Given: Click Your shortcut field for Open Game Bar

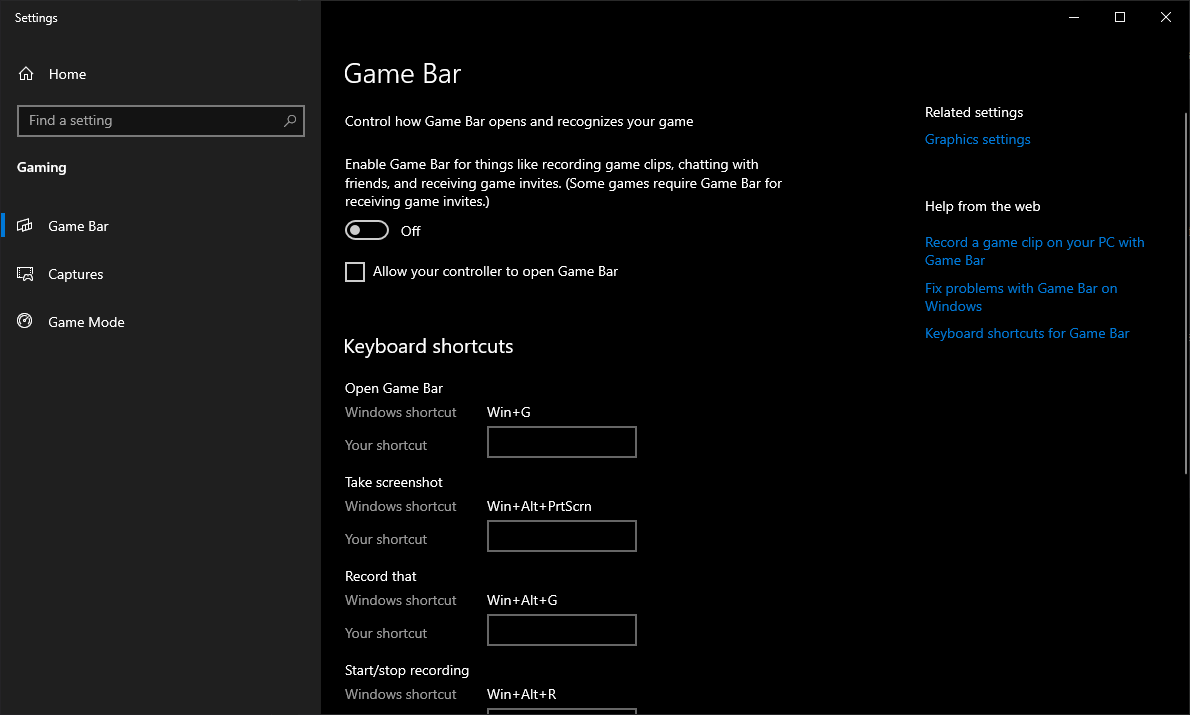Looking at the screenshot, I should tap(562, 442).
